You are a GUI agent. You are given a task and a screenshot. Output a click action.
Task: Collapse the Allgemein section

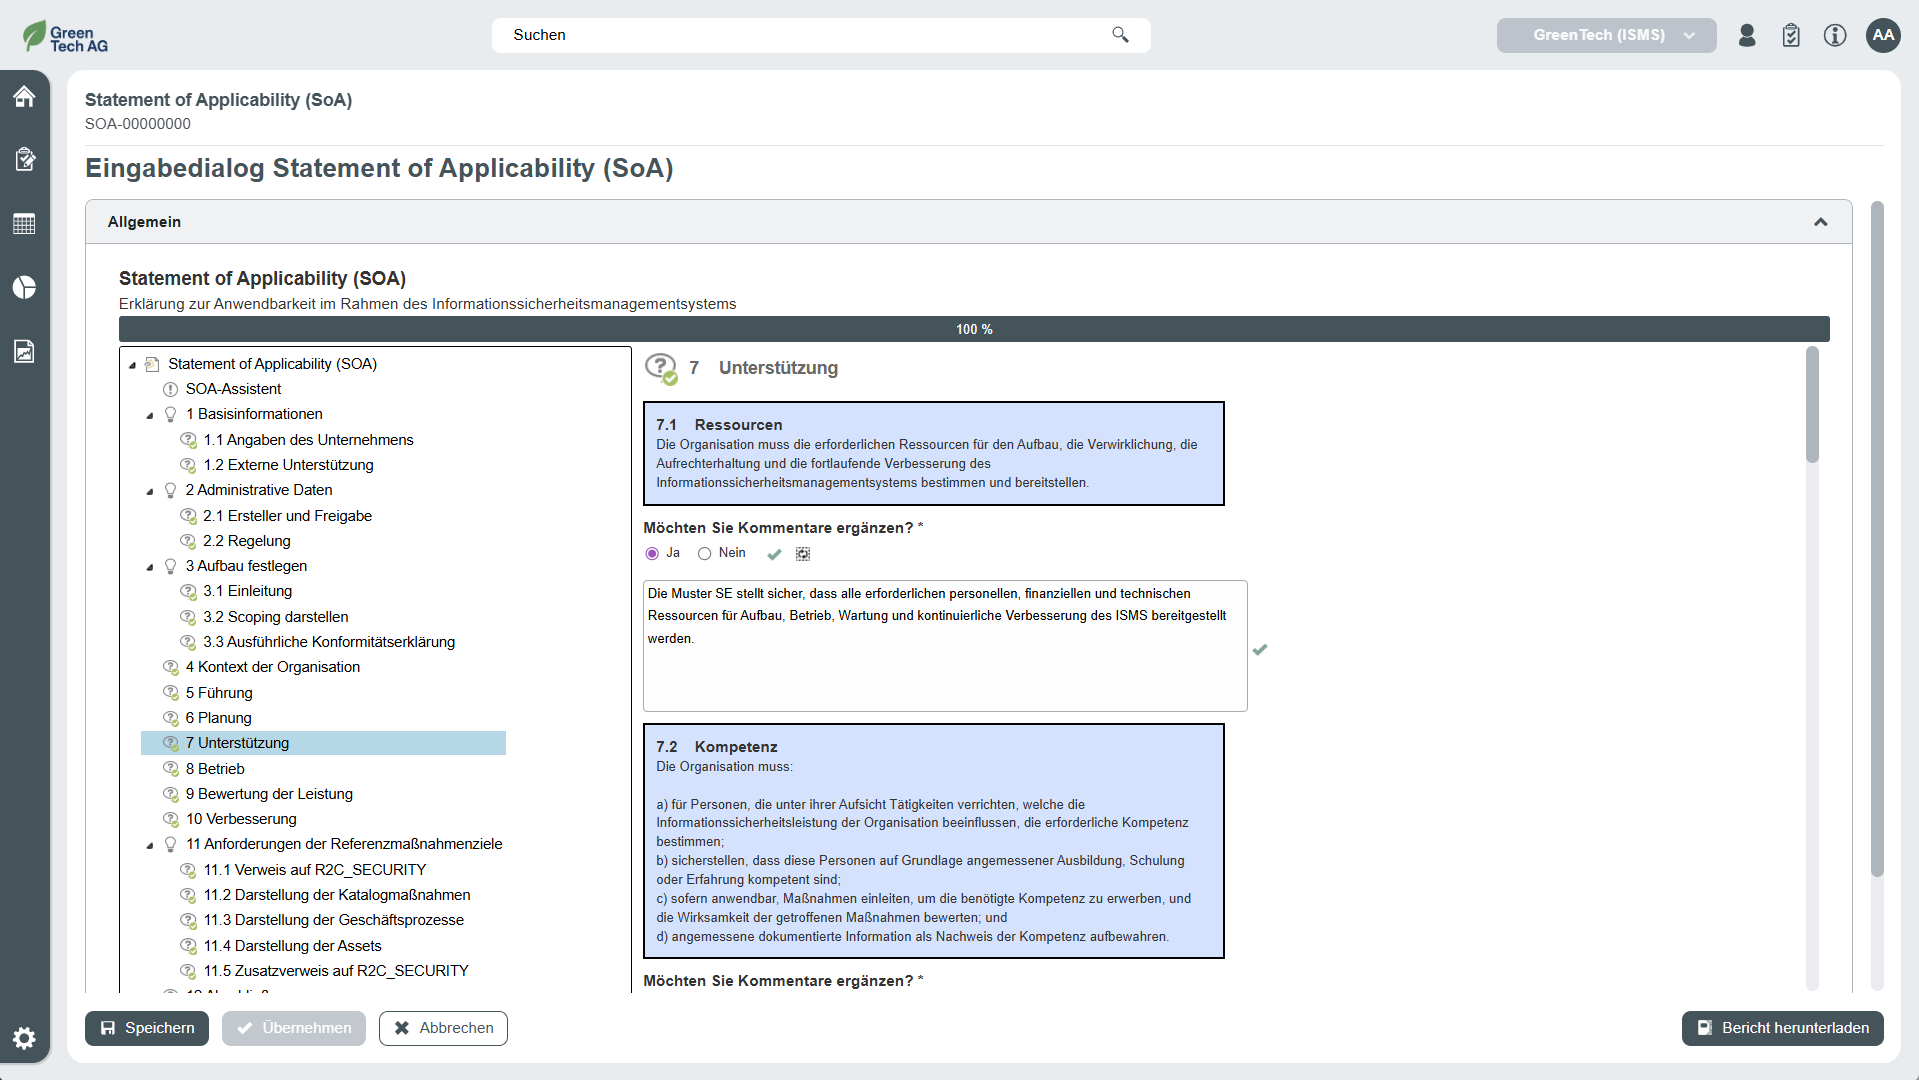(x=1820, y=222)
